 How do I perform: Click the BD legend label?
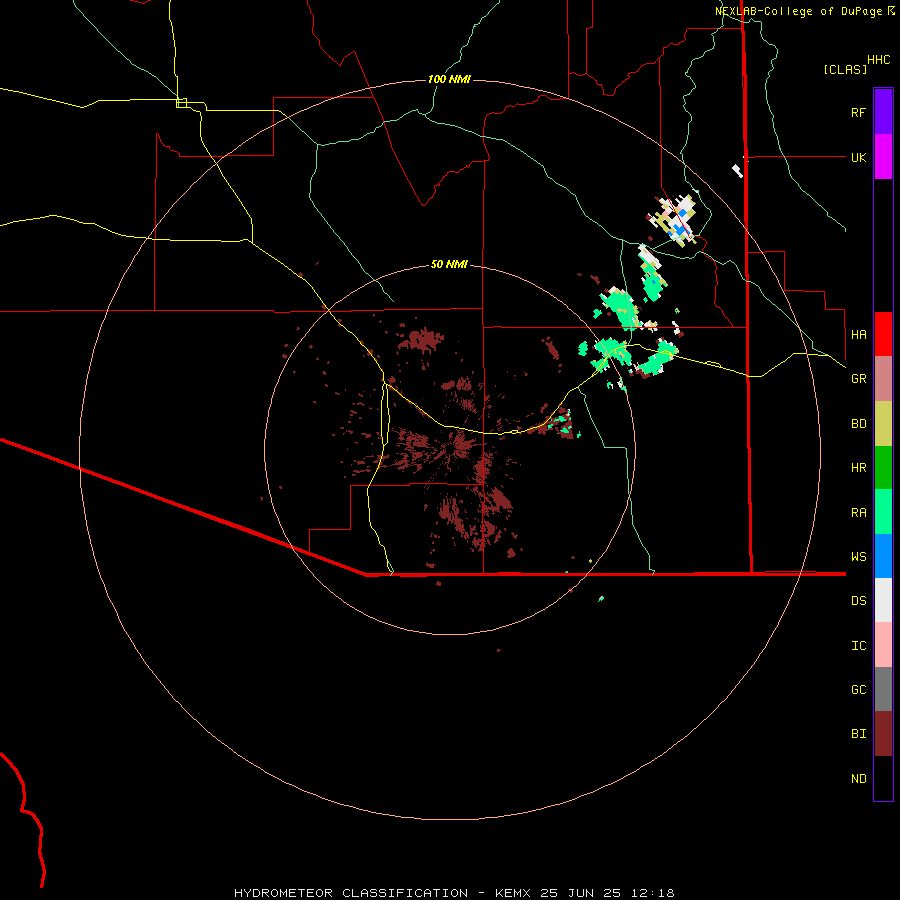(x=858, y=424)
